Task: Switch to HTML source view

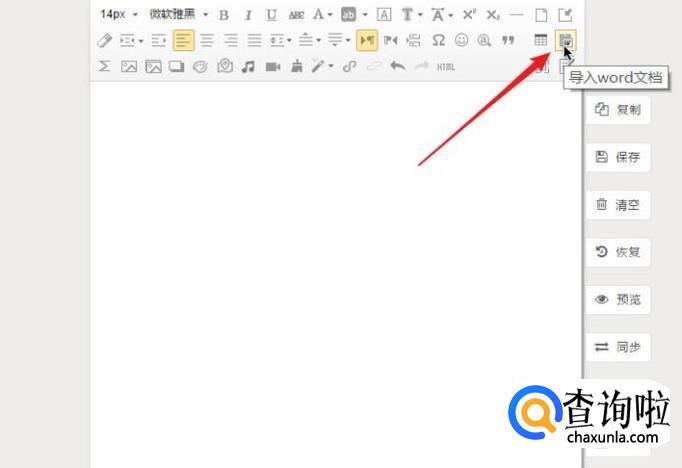Action: [x=445, y=66]
